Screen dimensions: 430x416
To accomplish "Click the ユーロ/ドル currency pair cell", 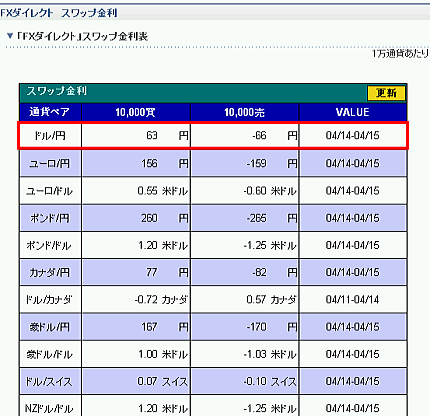I will click(50, 191).
